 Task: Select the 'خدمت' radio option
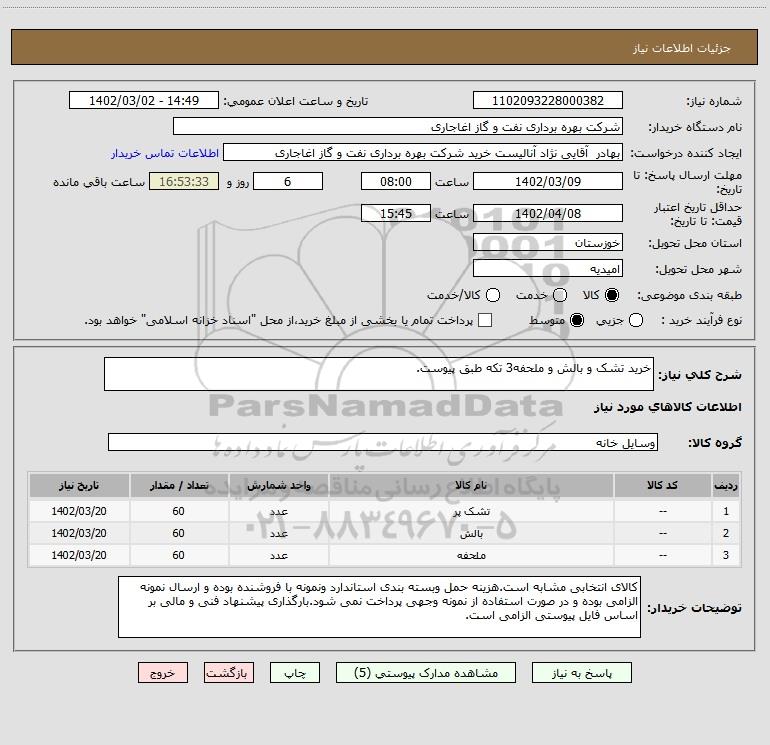[x=560, y=295]
